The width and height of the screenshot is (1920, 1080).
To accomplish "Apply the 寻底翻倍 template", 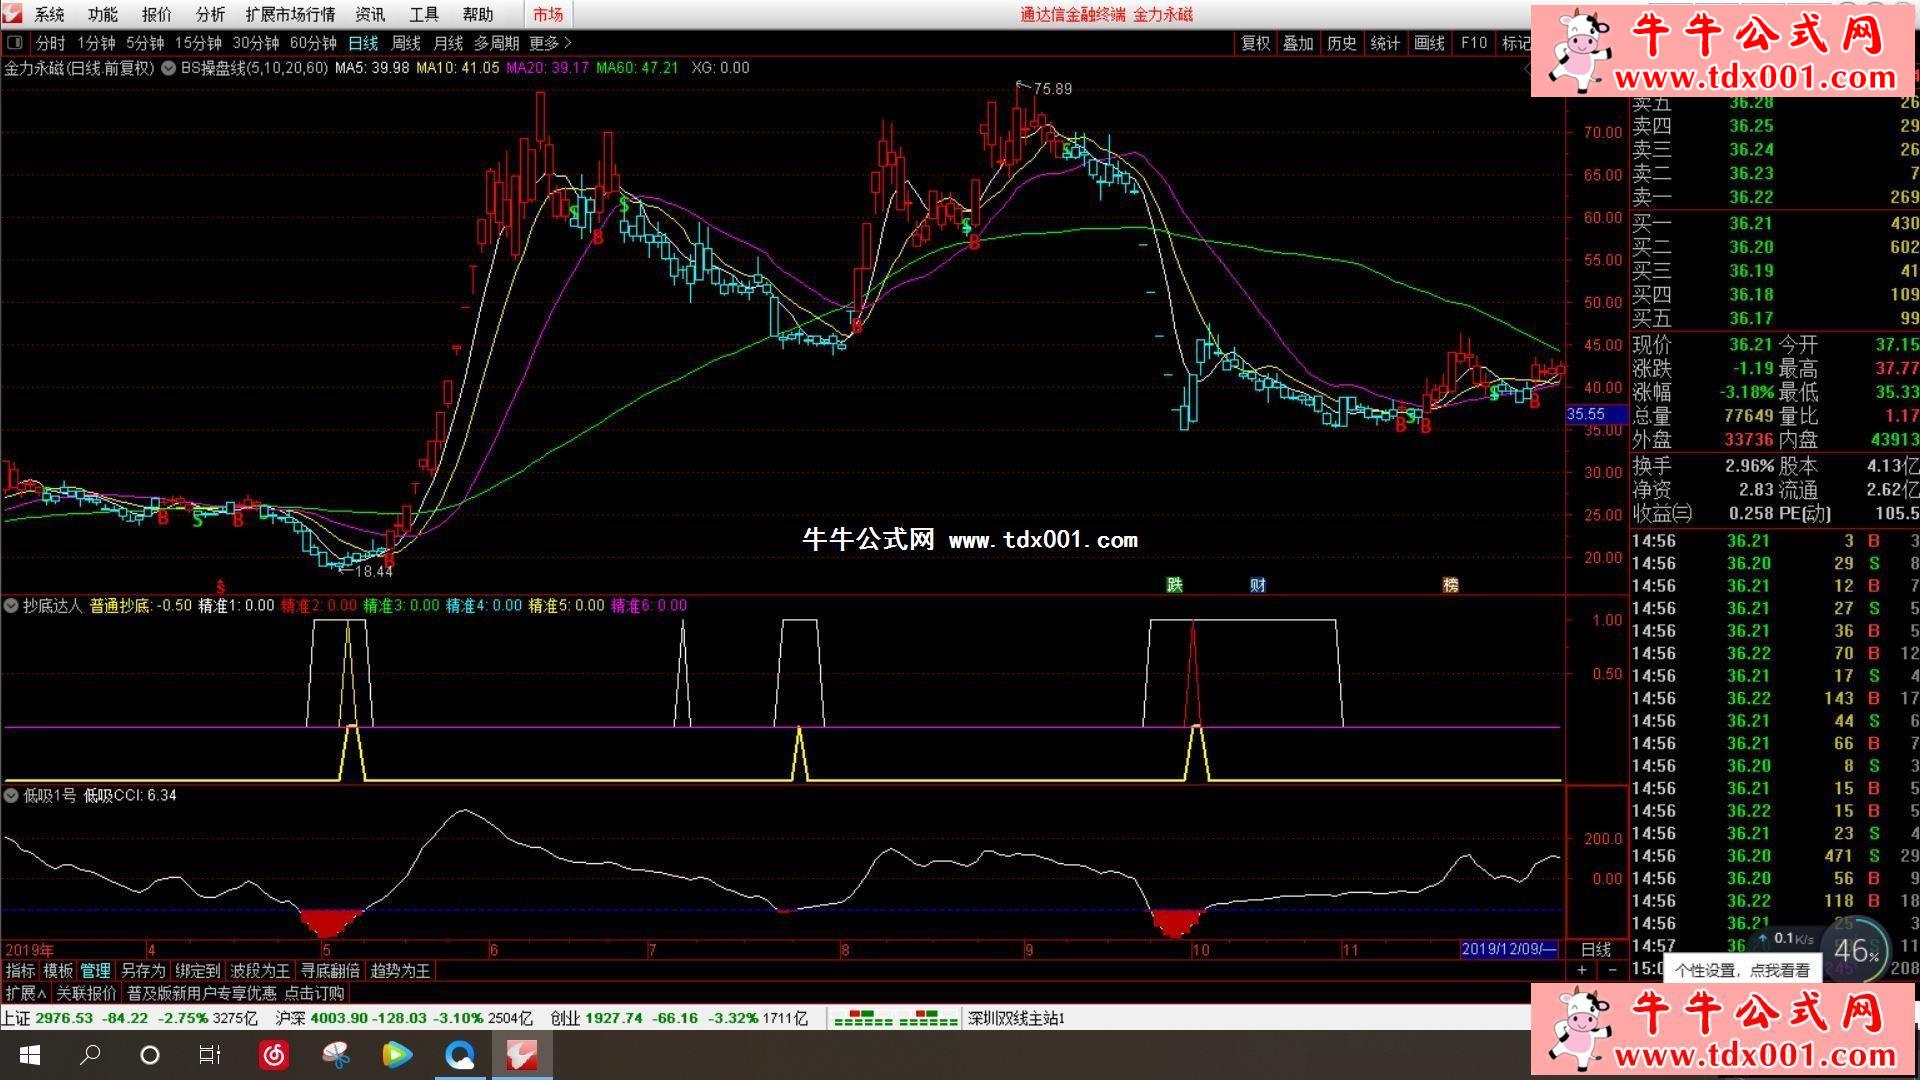I will tap(330, 971).
